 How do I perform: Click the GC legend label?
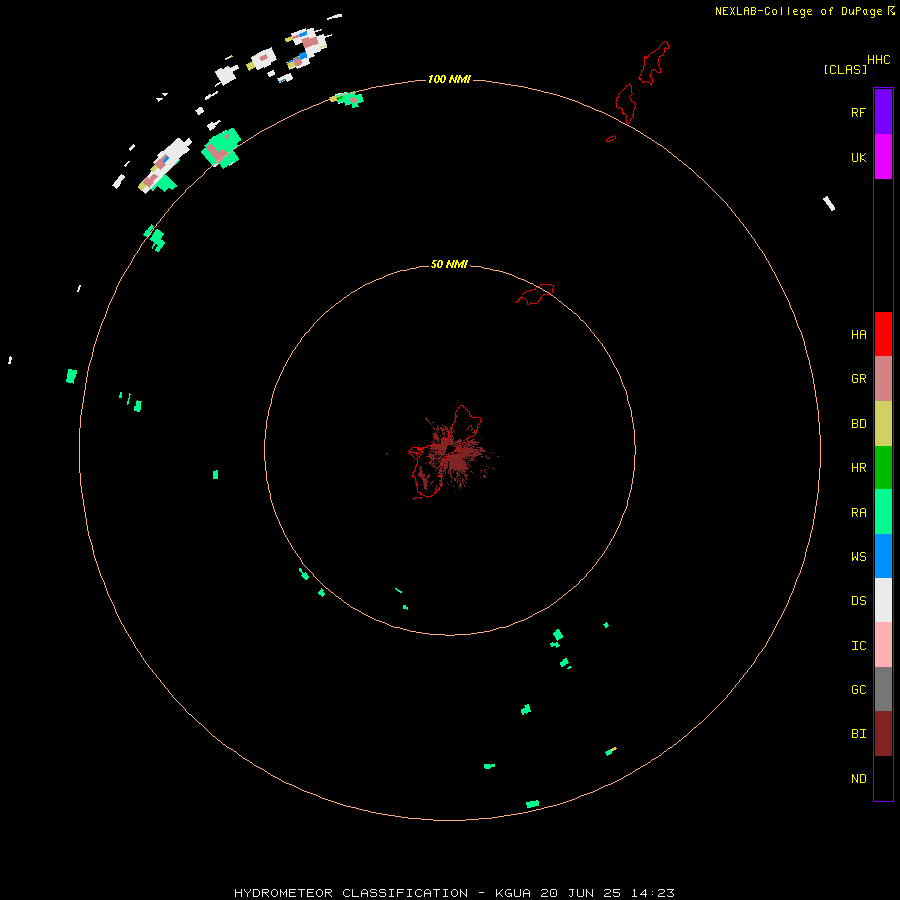[x=858, y=689]
